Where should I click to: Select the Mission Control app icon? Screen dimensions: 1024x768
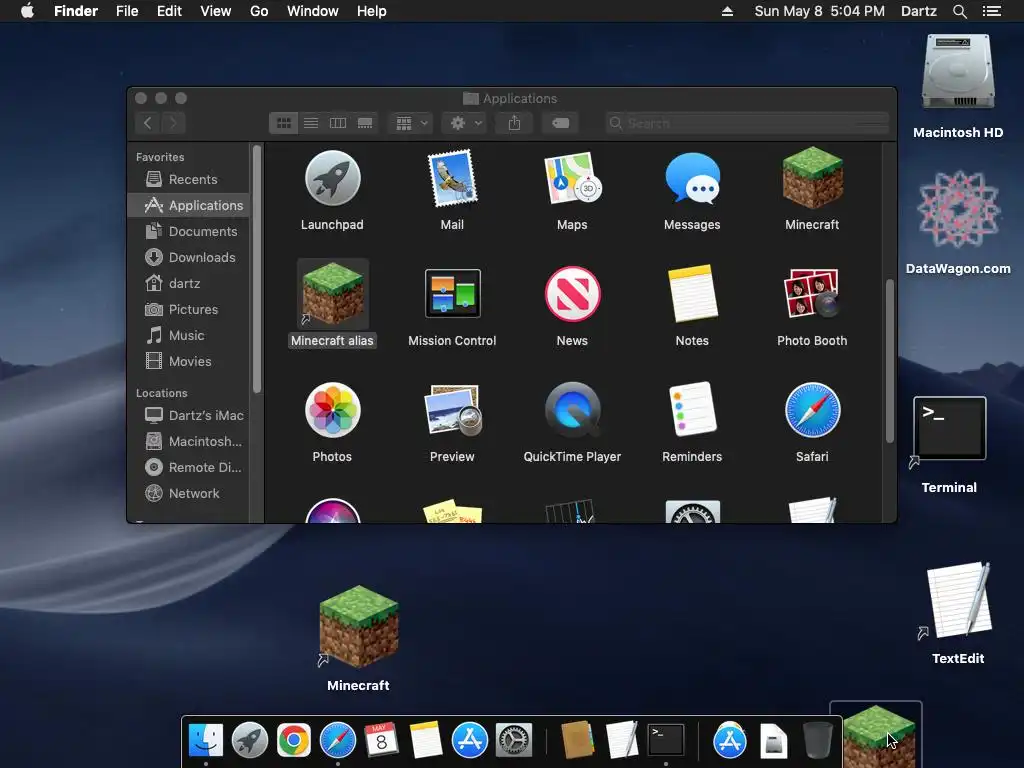point(453,294)
